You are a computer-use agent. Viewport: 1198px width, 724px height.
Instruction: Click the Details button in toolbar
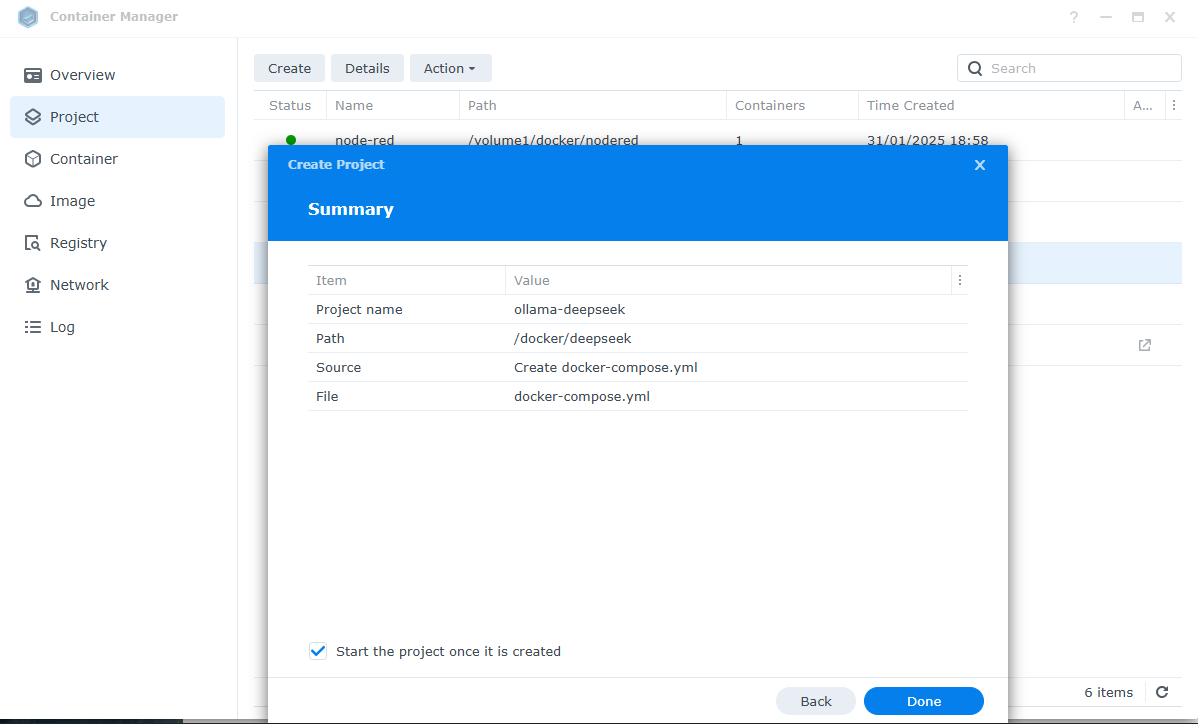tap(367, 68)
